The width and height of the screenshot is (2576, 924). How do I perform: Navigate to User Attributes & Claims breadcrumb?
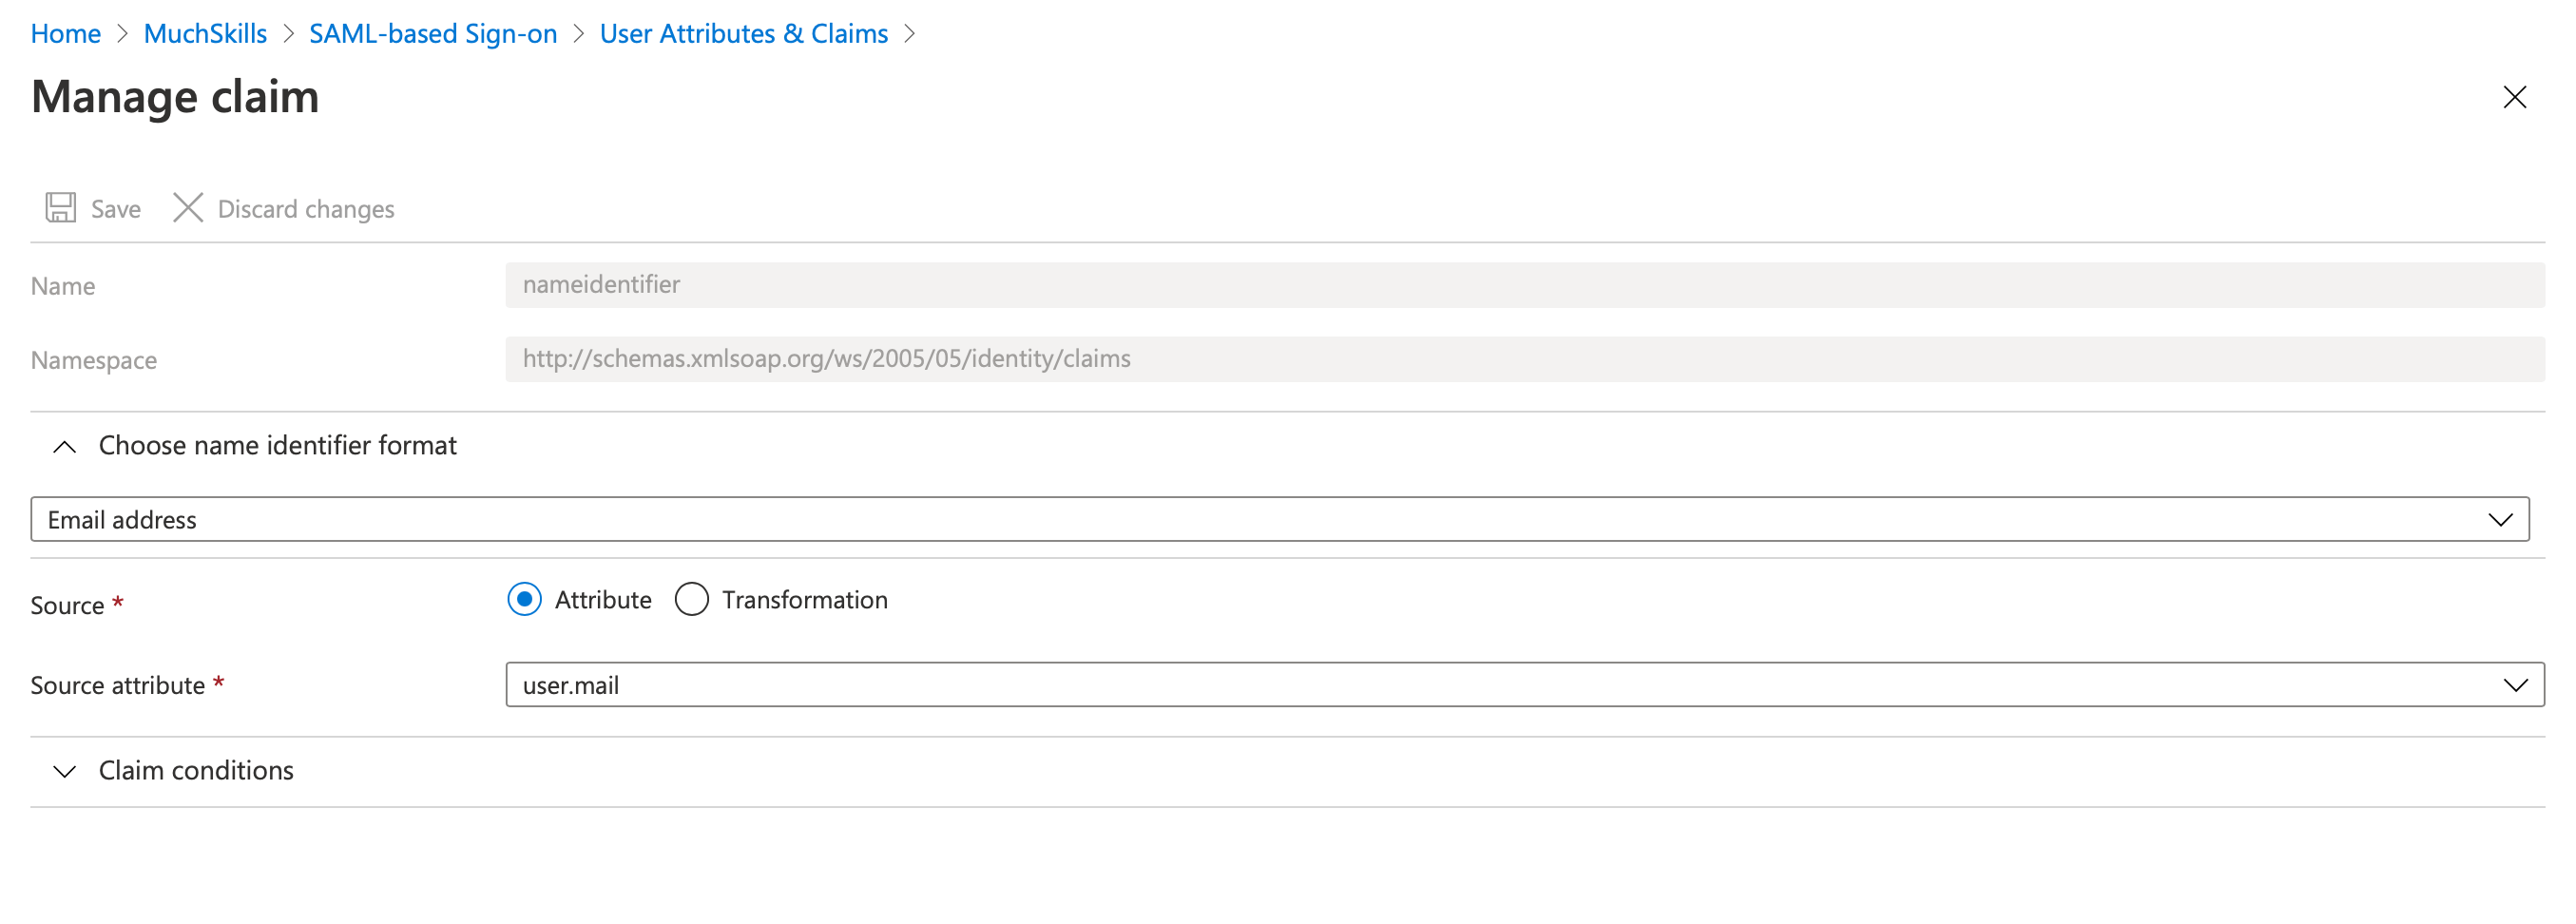(743, 33)
